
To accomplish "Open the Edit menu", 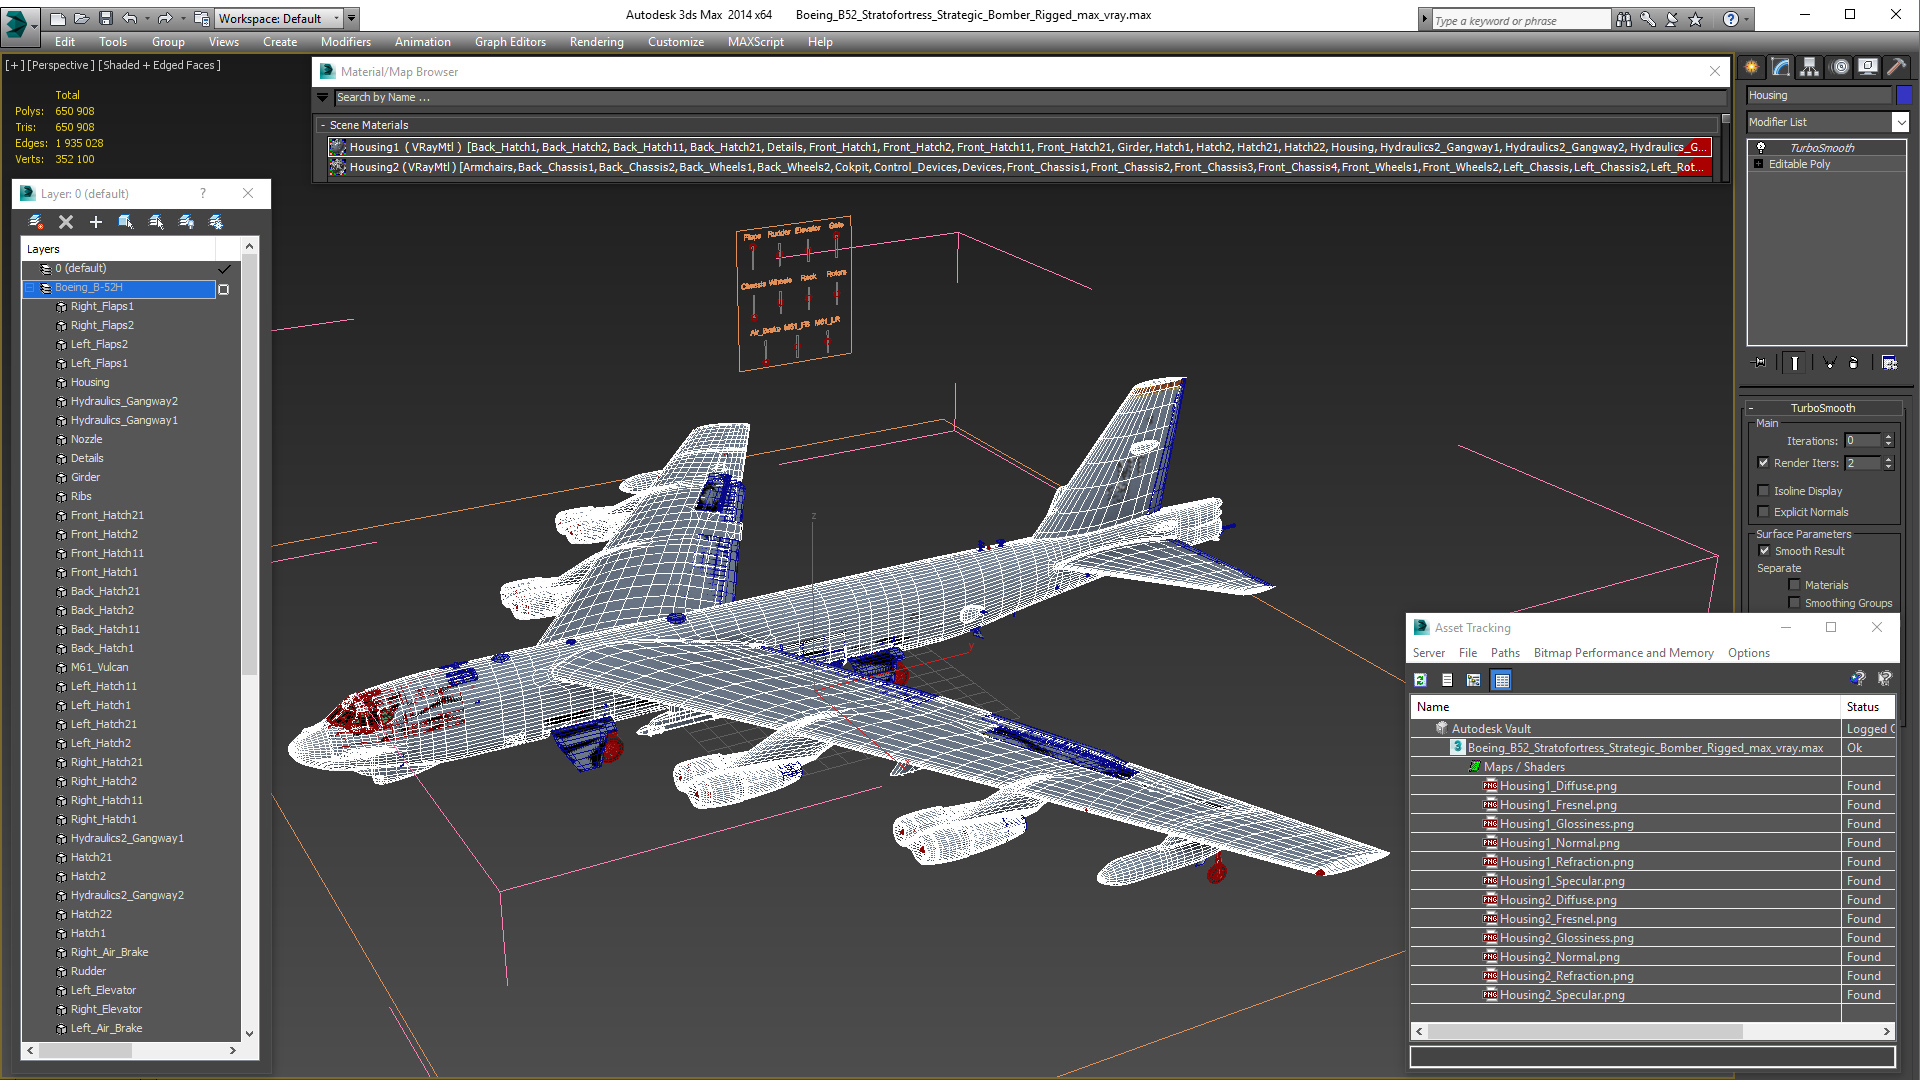I will 65,42.
